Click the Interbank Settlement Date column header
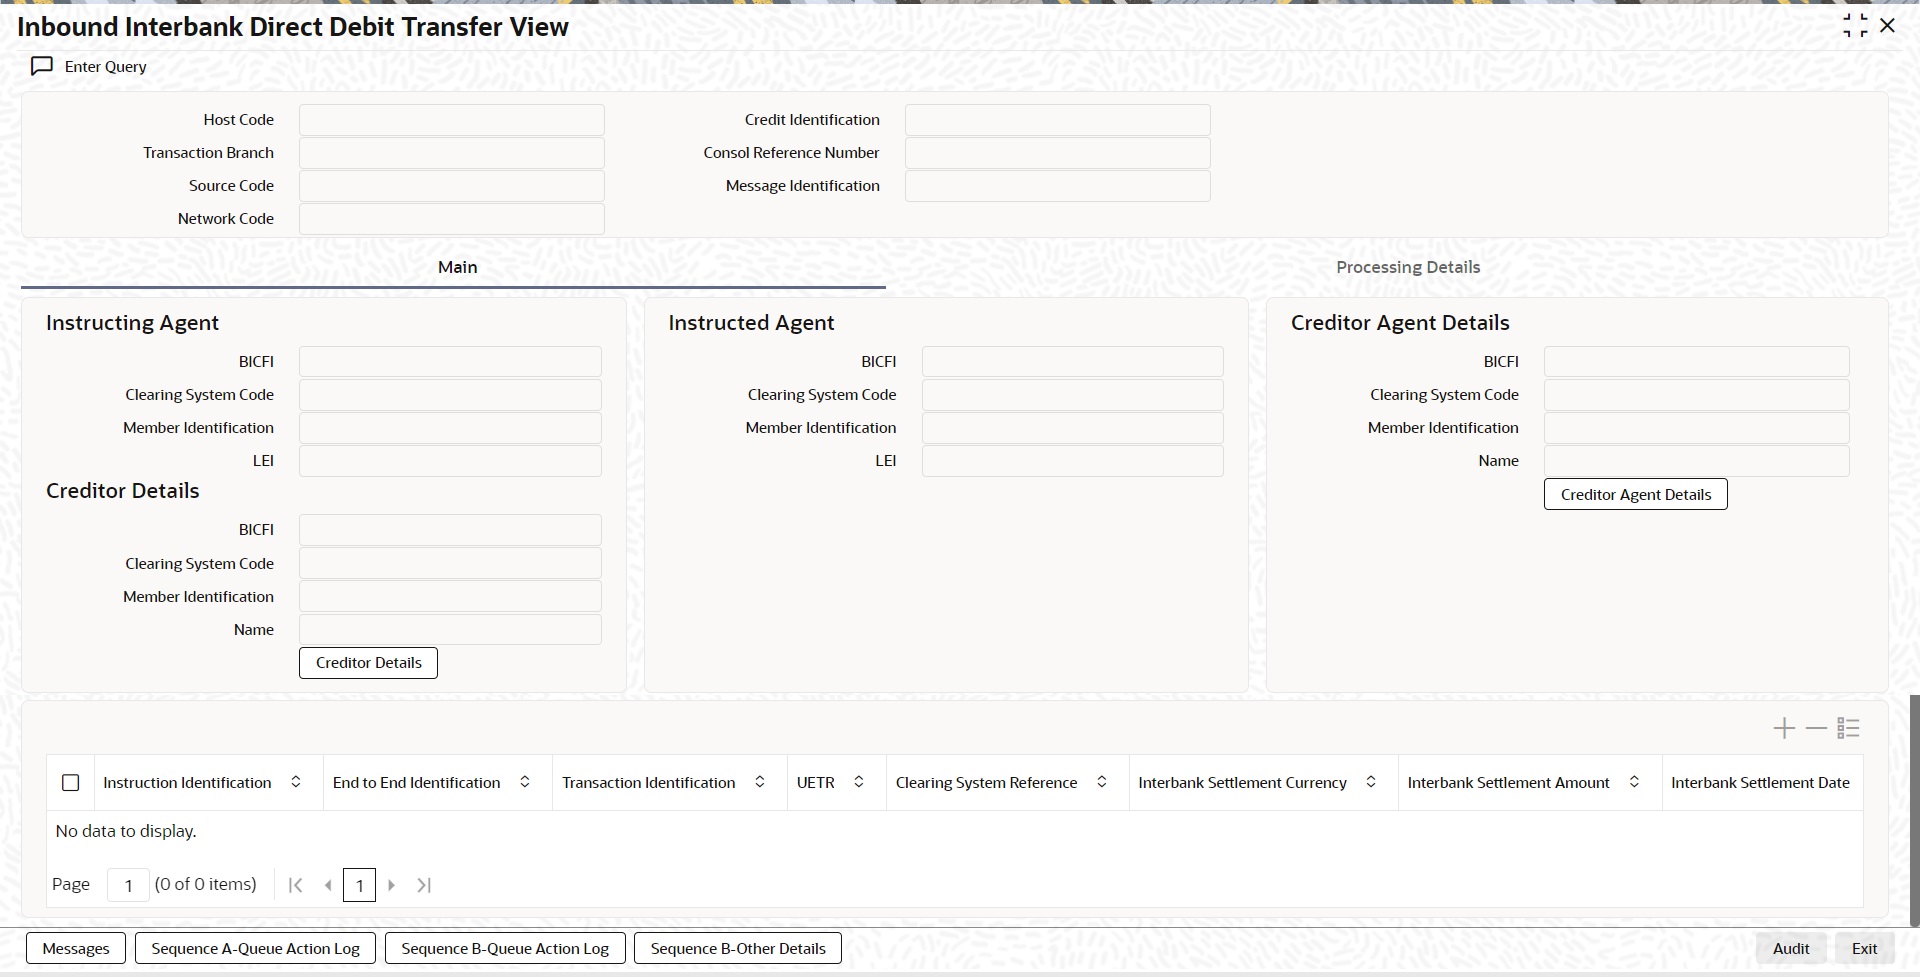 coord(1760,783)
